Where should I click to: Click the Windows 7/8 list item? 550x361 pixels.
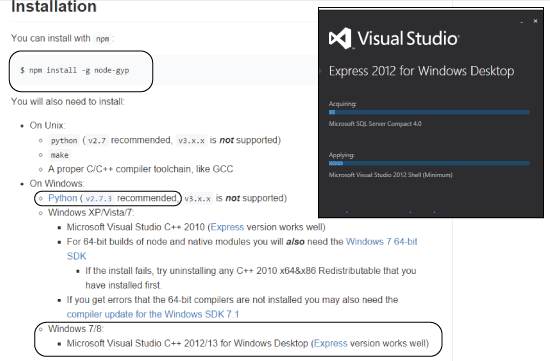pos(76,329)
